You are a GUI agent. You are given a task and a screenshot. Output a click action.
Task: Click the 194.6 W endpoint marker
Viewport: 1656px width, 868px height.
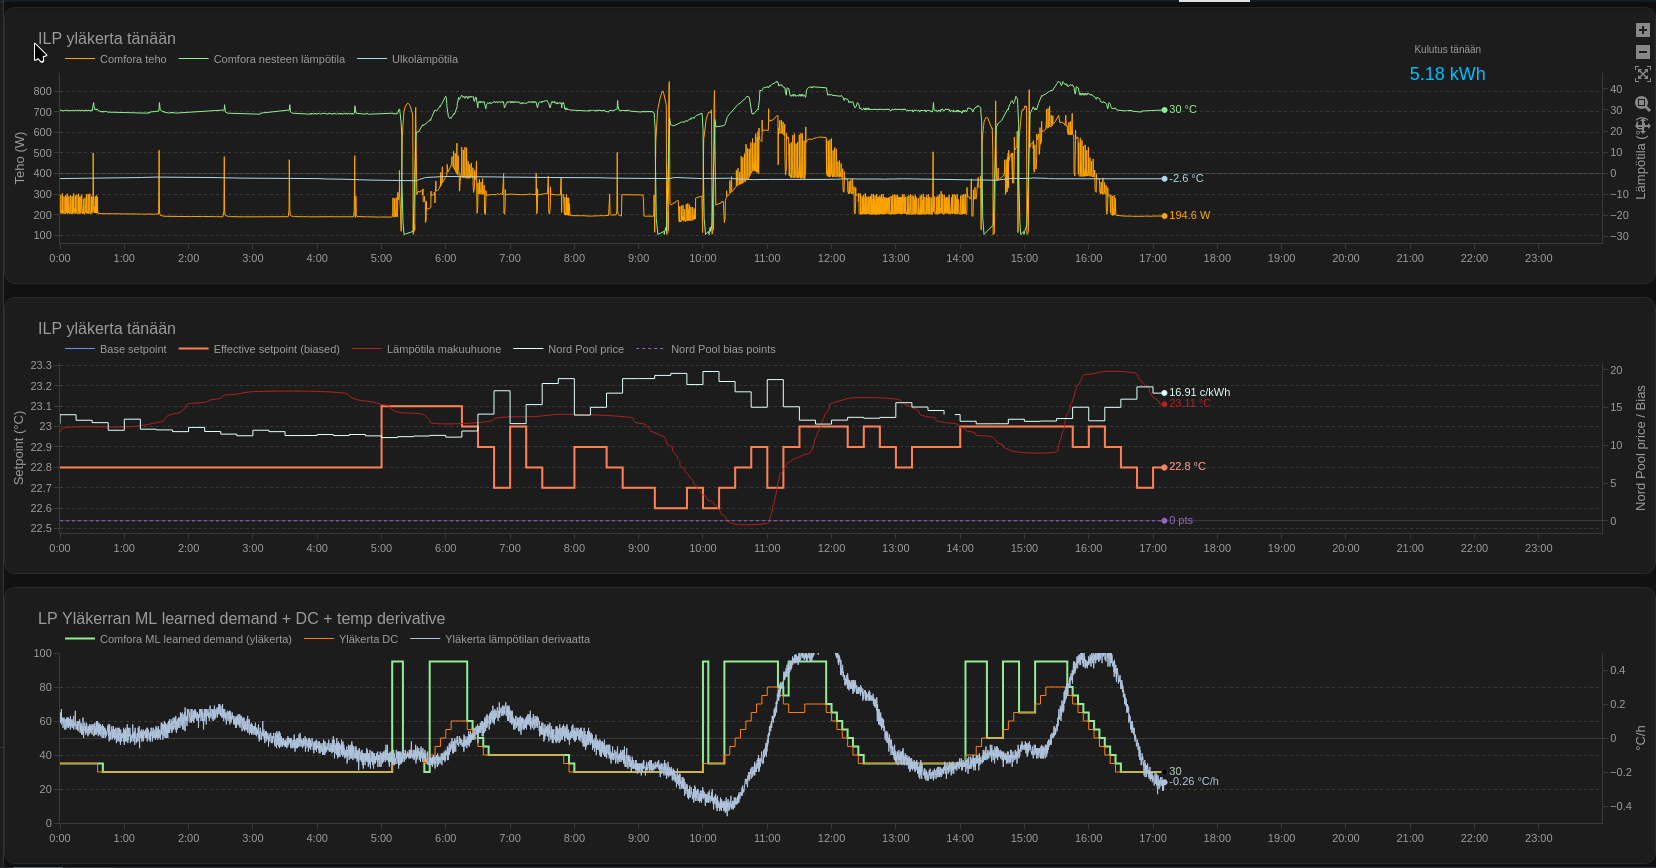click(x=1164, y=215)
